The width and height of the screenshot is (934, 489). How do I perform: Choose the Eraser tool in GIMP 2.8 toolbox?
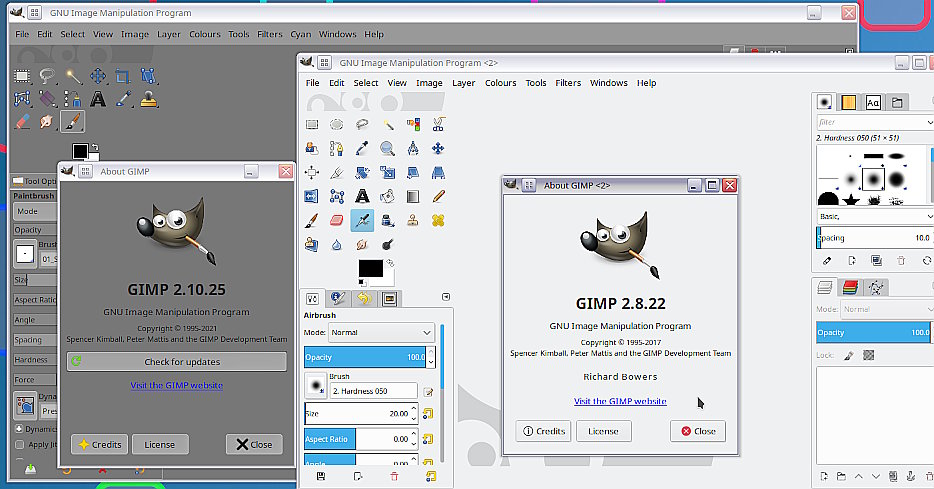[337, 220]
